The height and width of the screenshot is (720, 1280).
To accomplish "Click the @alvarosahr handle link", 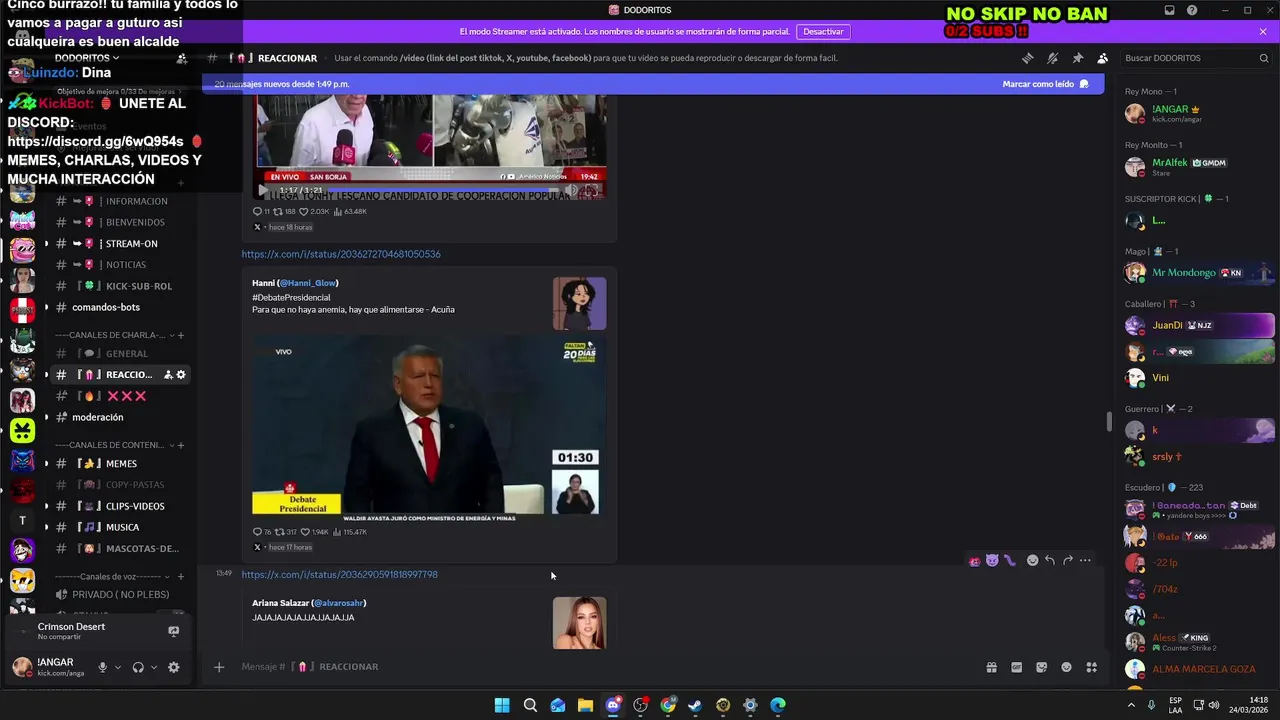I will [339, 603].
